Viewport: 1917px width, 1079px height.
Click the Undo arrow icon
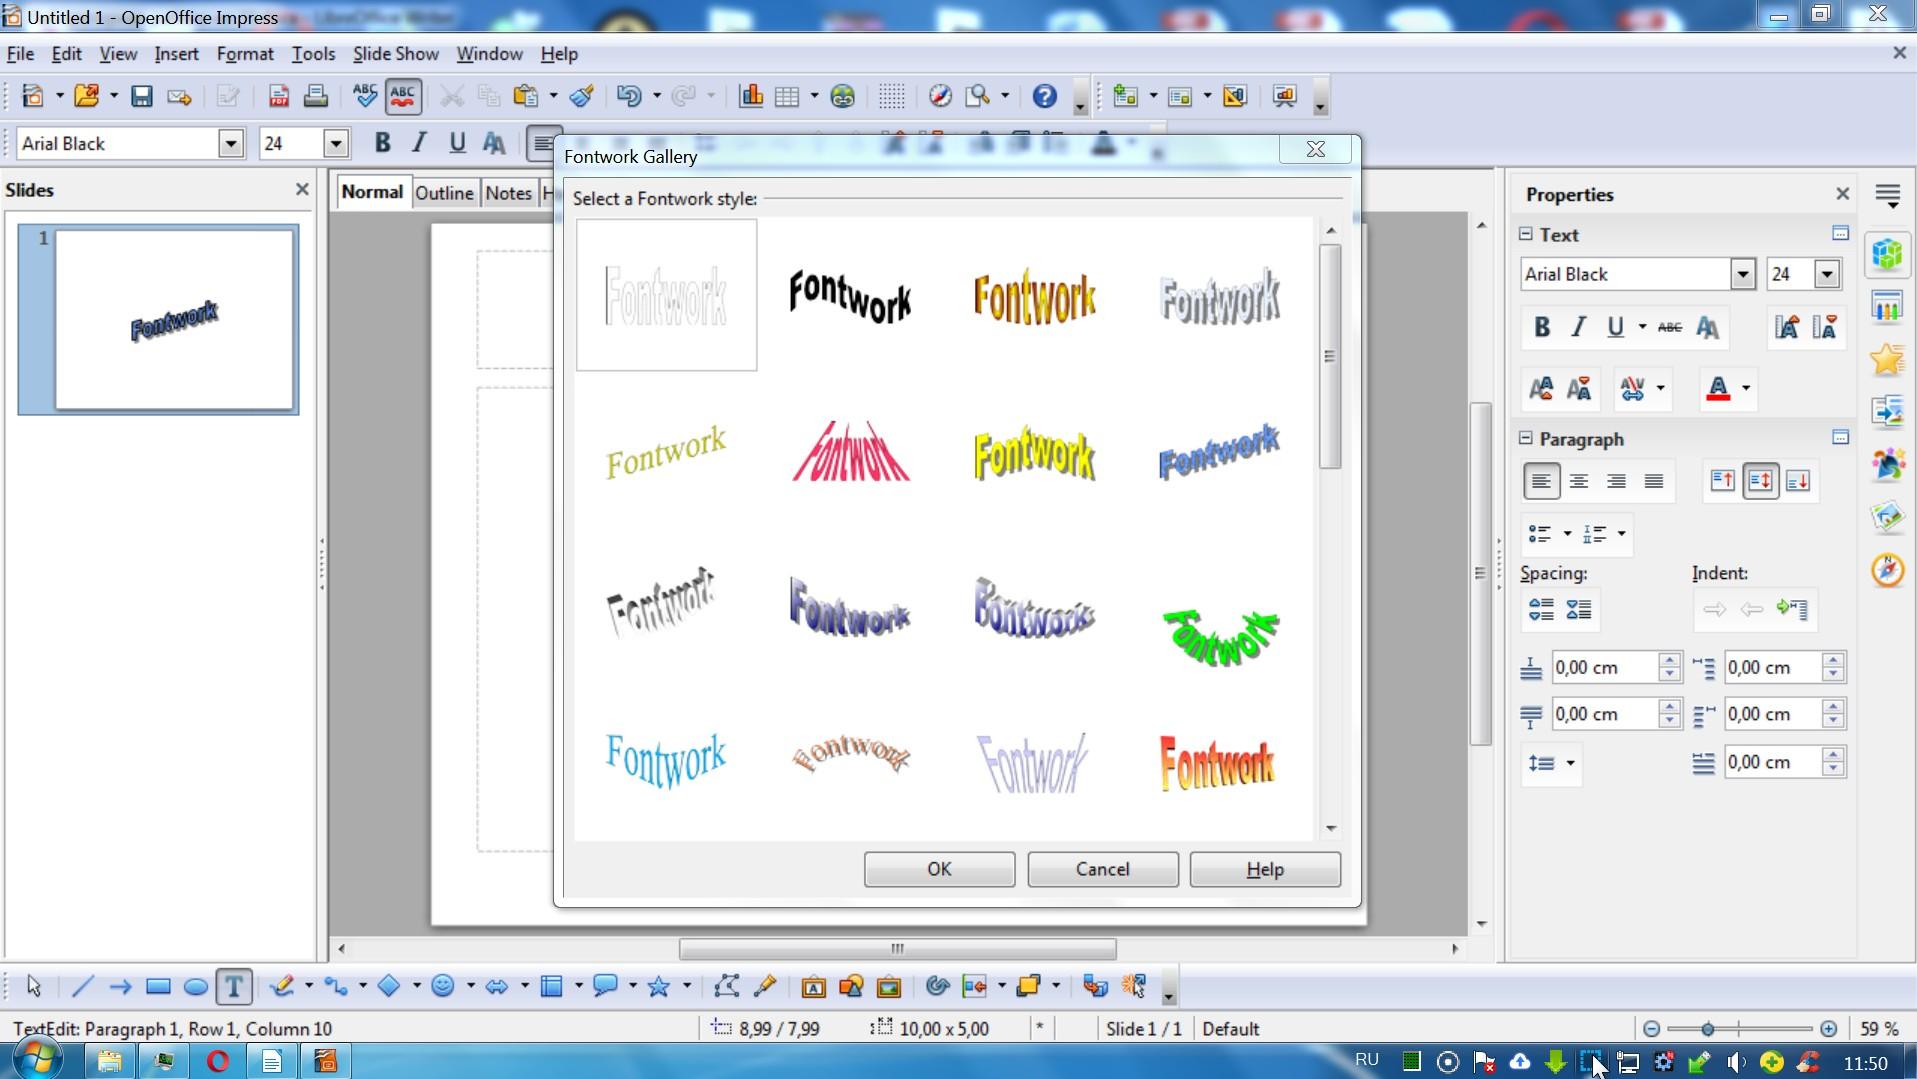[629, 96]
